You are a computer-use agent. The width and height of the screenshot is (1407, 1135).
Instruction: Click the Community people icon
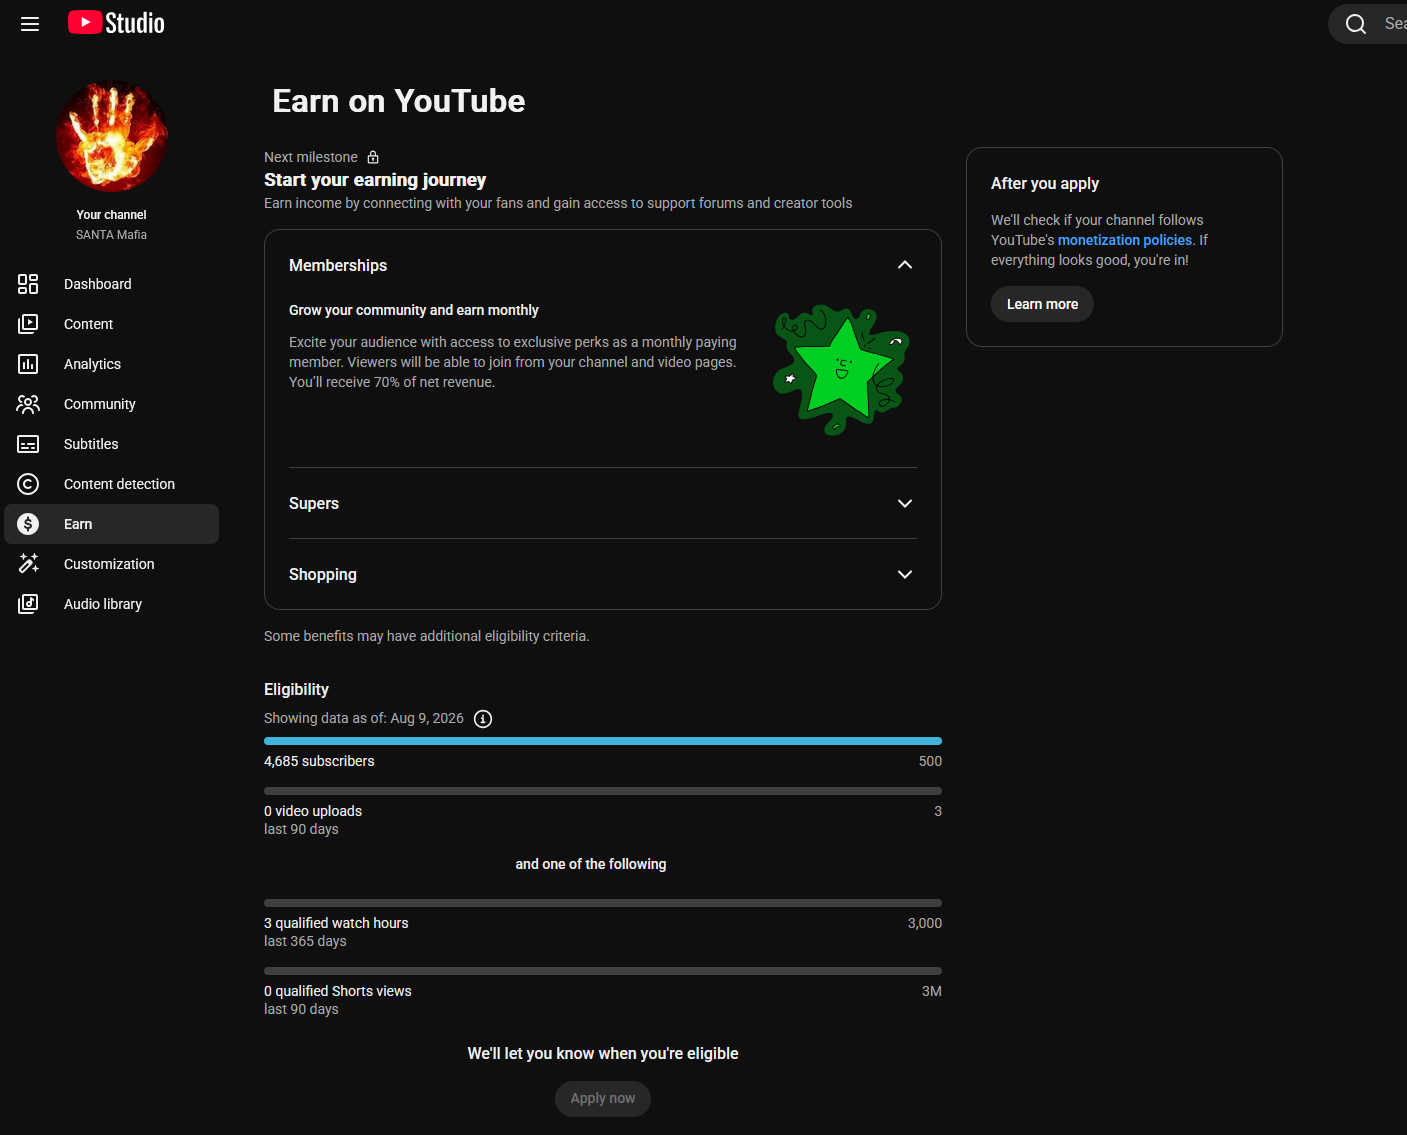(28, 404)
